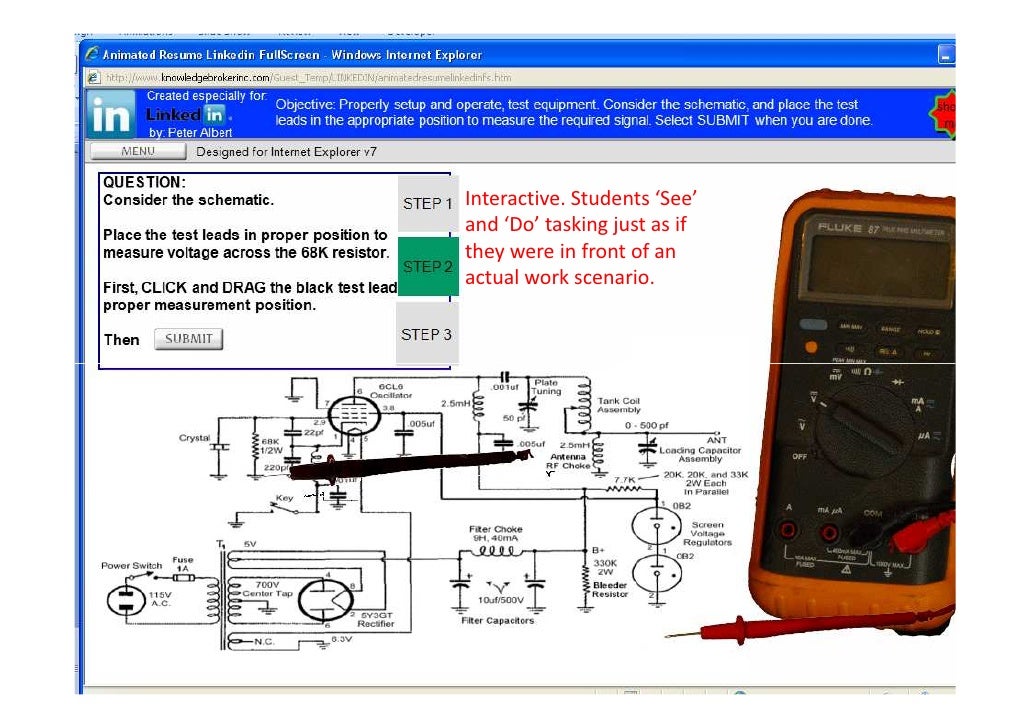This screenshot has width=1030, height=728.
Task: Click the lower 0B2 voltage regulator tube
Action: [x=656, y=574]
